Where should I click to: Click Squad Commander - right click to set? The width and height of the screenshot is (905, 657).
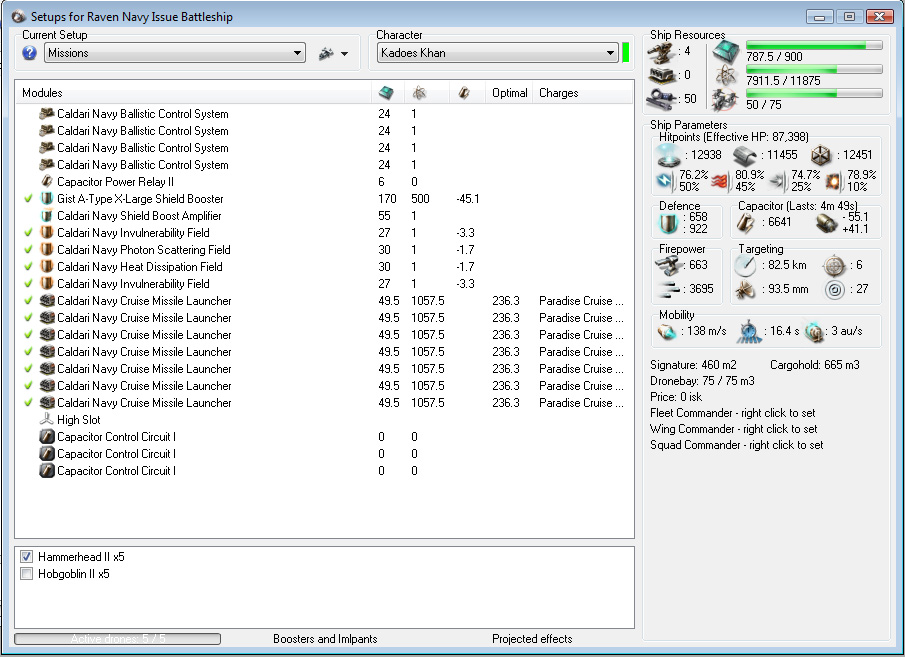coord(736,445)
